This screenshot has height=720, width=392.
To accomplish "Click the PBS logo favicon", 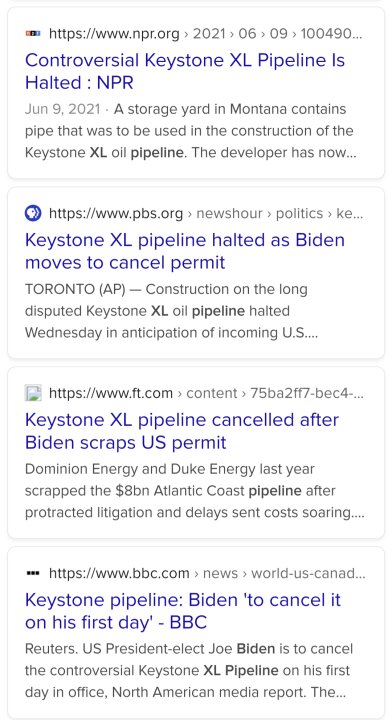I will click(x=33, y=214).
